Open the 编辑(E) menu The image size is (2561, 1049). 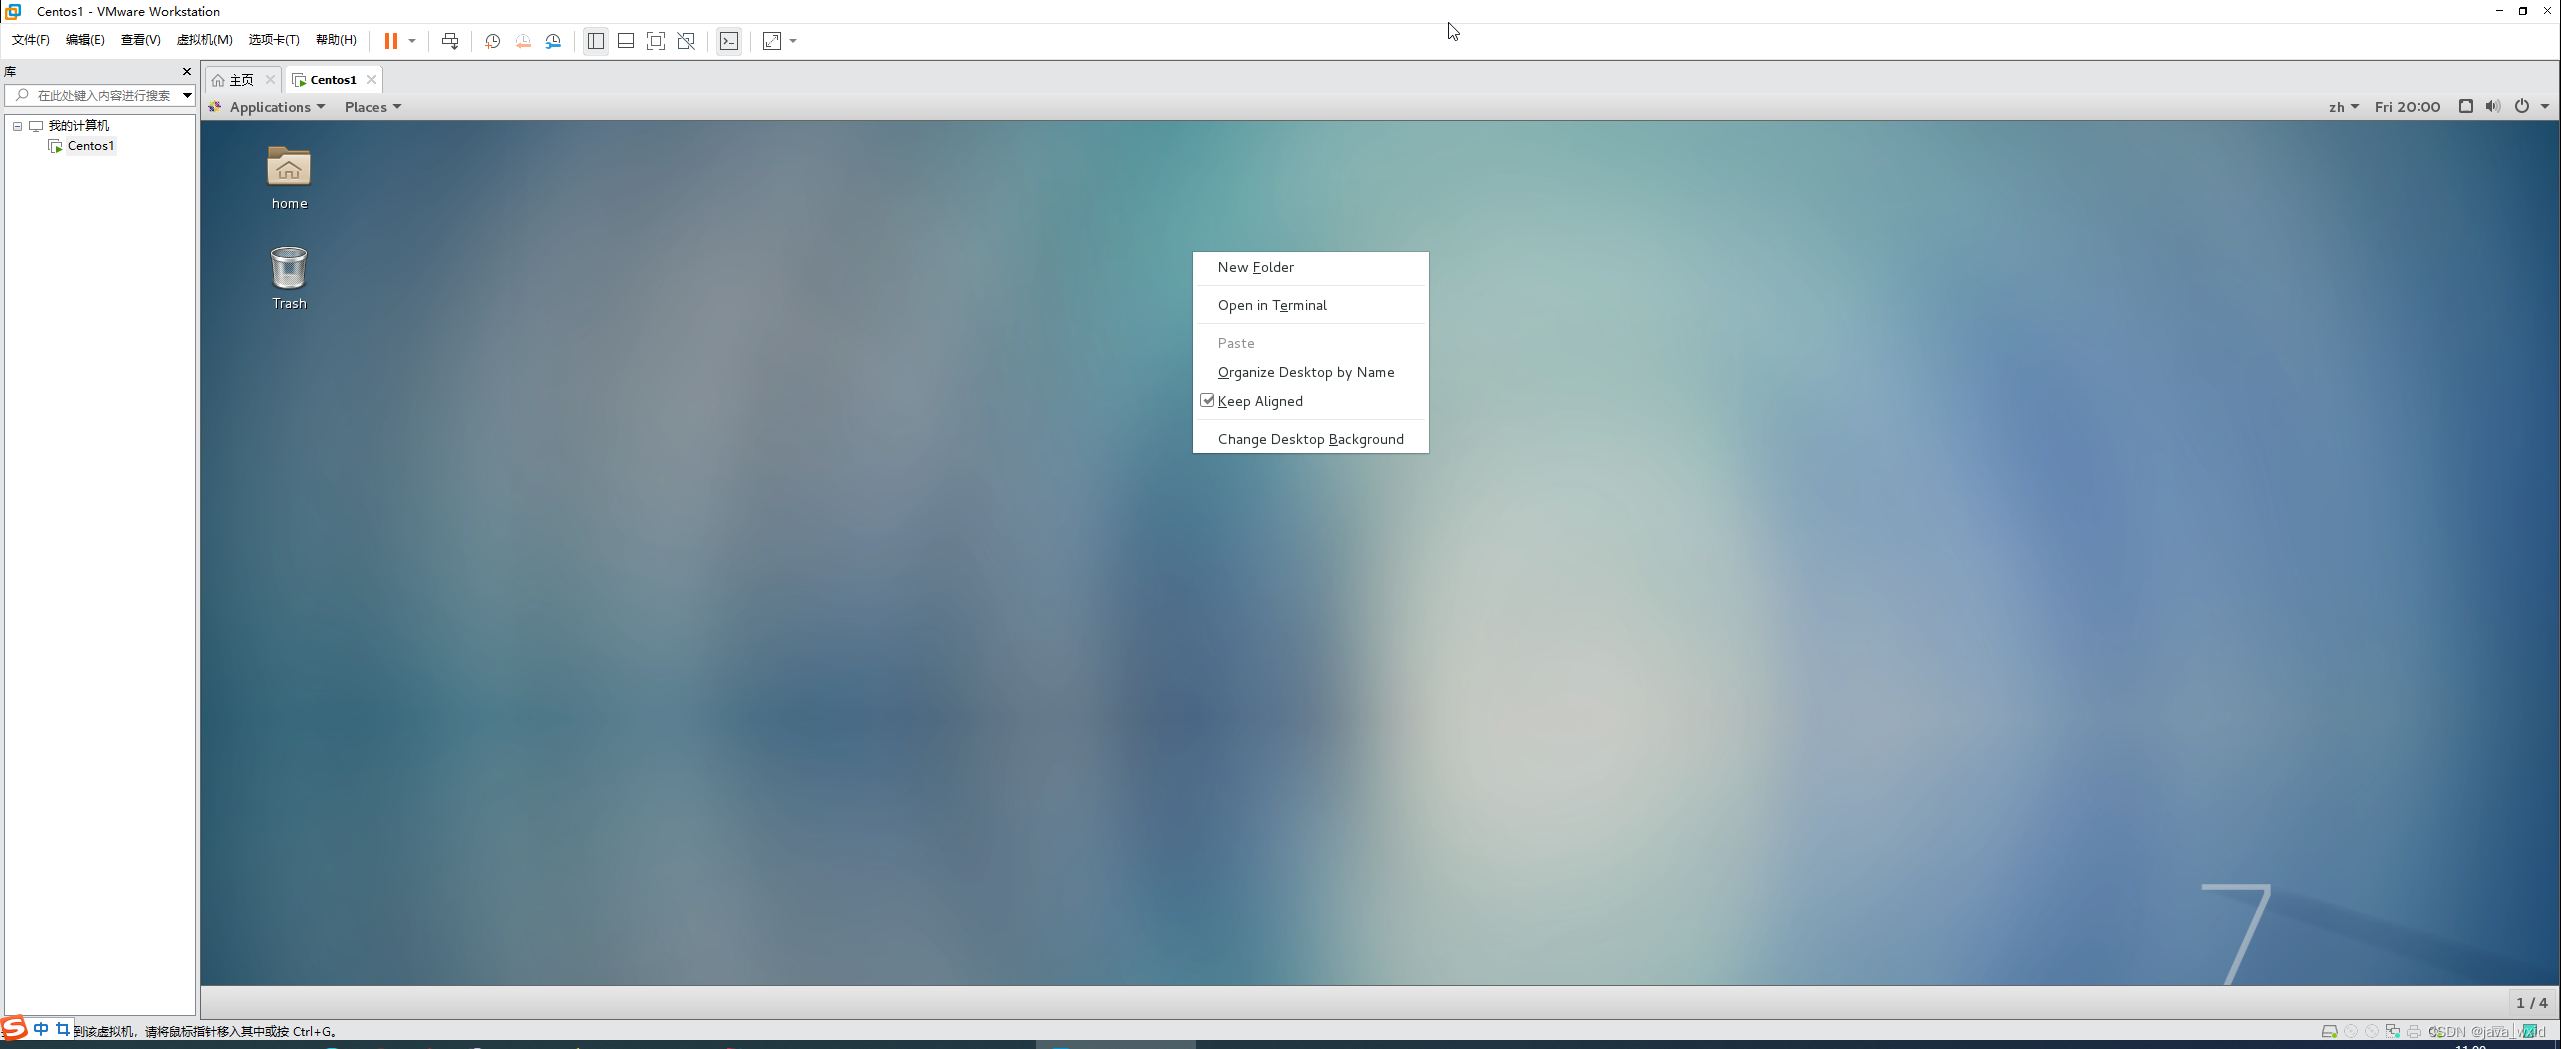tap(85, 40)
